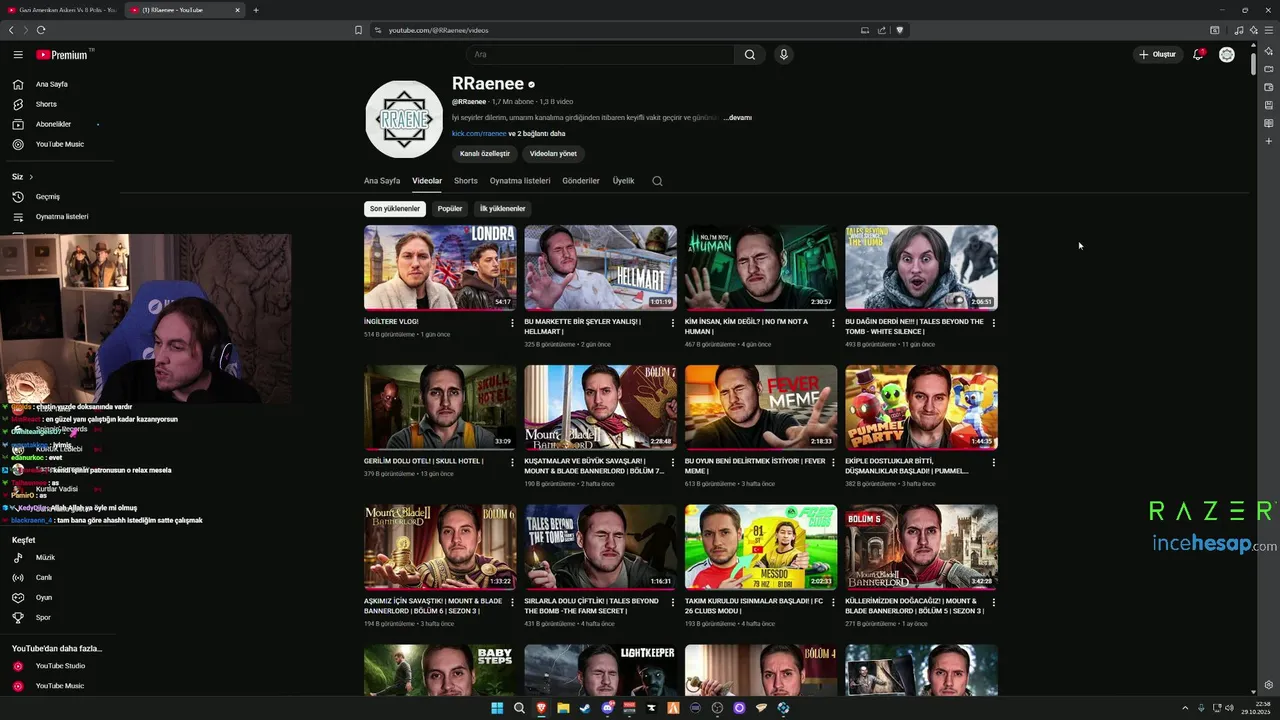Viewport: 1280px width, 720px height.
Task: Open the YouTube hamburger guide menu
Action: point(18,55)
